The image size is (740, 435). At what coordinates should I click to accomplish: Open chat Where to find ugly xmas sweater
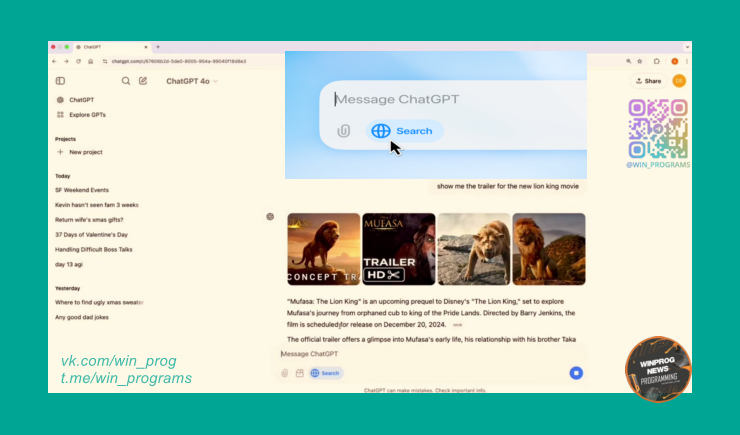[99, 302]
